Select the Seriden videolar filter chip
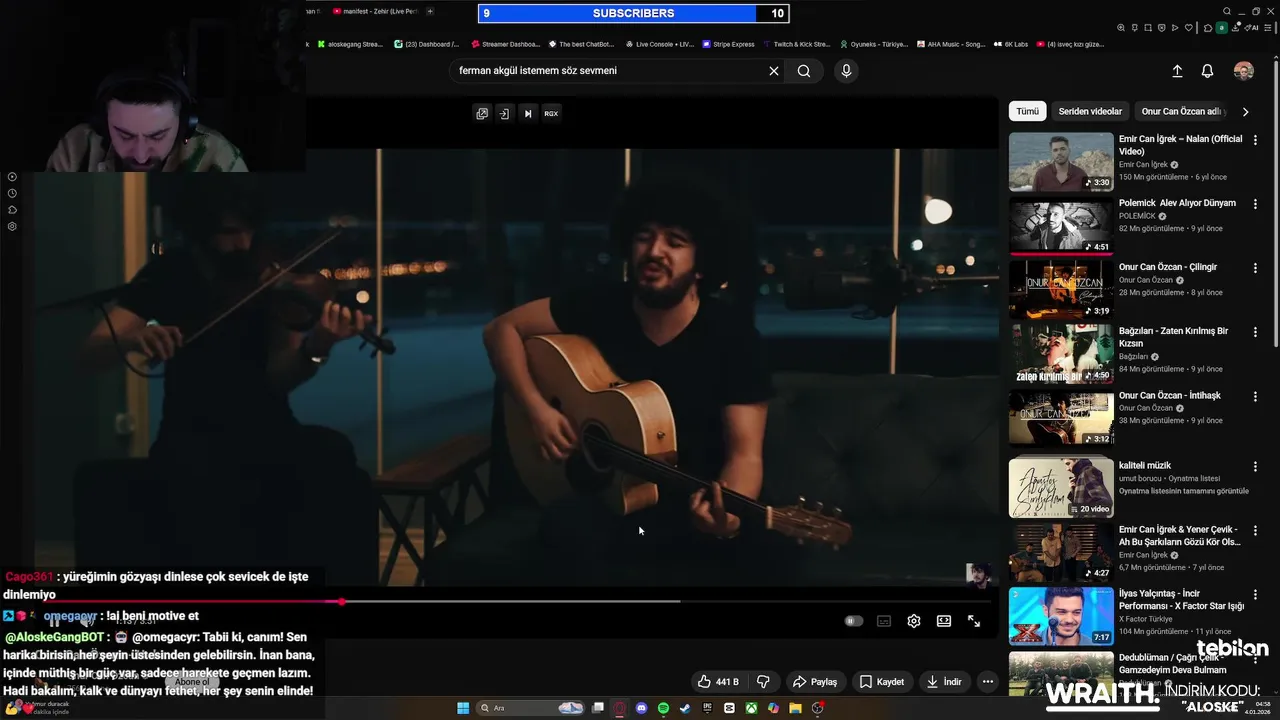 pyautogui.click(x=1090, y=111)
